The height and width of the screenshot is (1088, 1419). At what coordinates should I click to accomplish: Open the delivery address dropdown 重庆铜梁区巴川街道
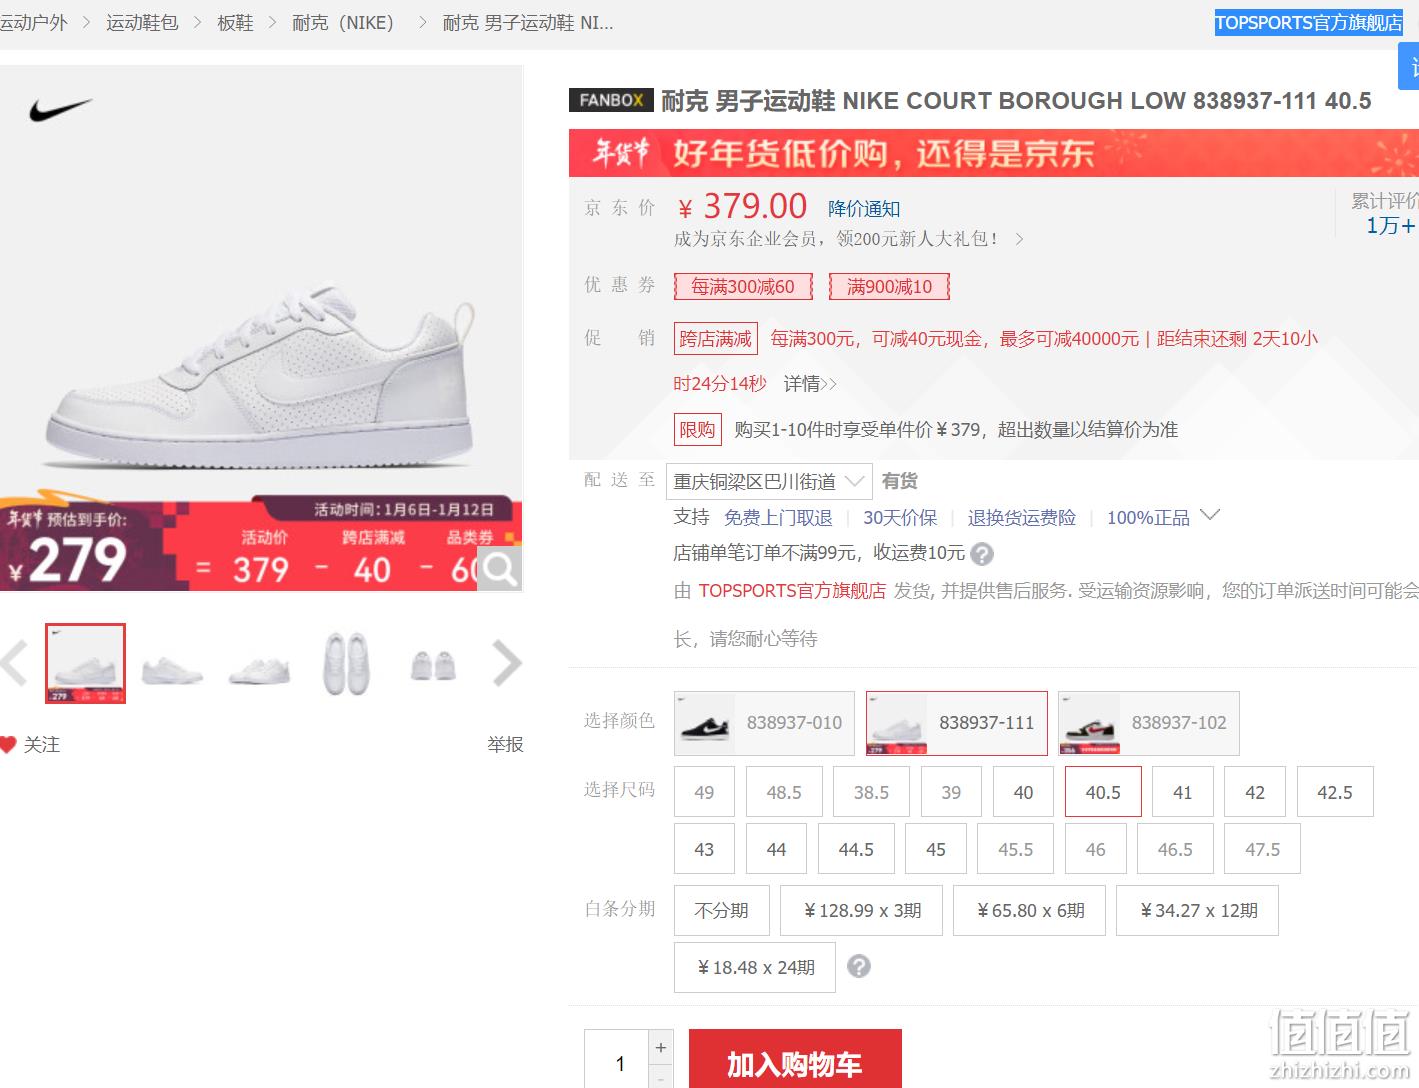point(772,481)
